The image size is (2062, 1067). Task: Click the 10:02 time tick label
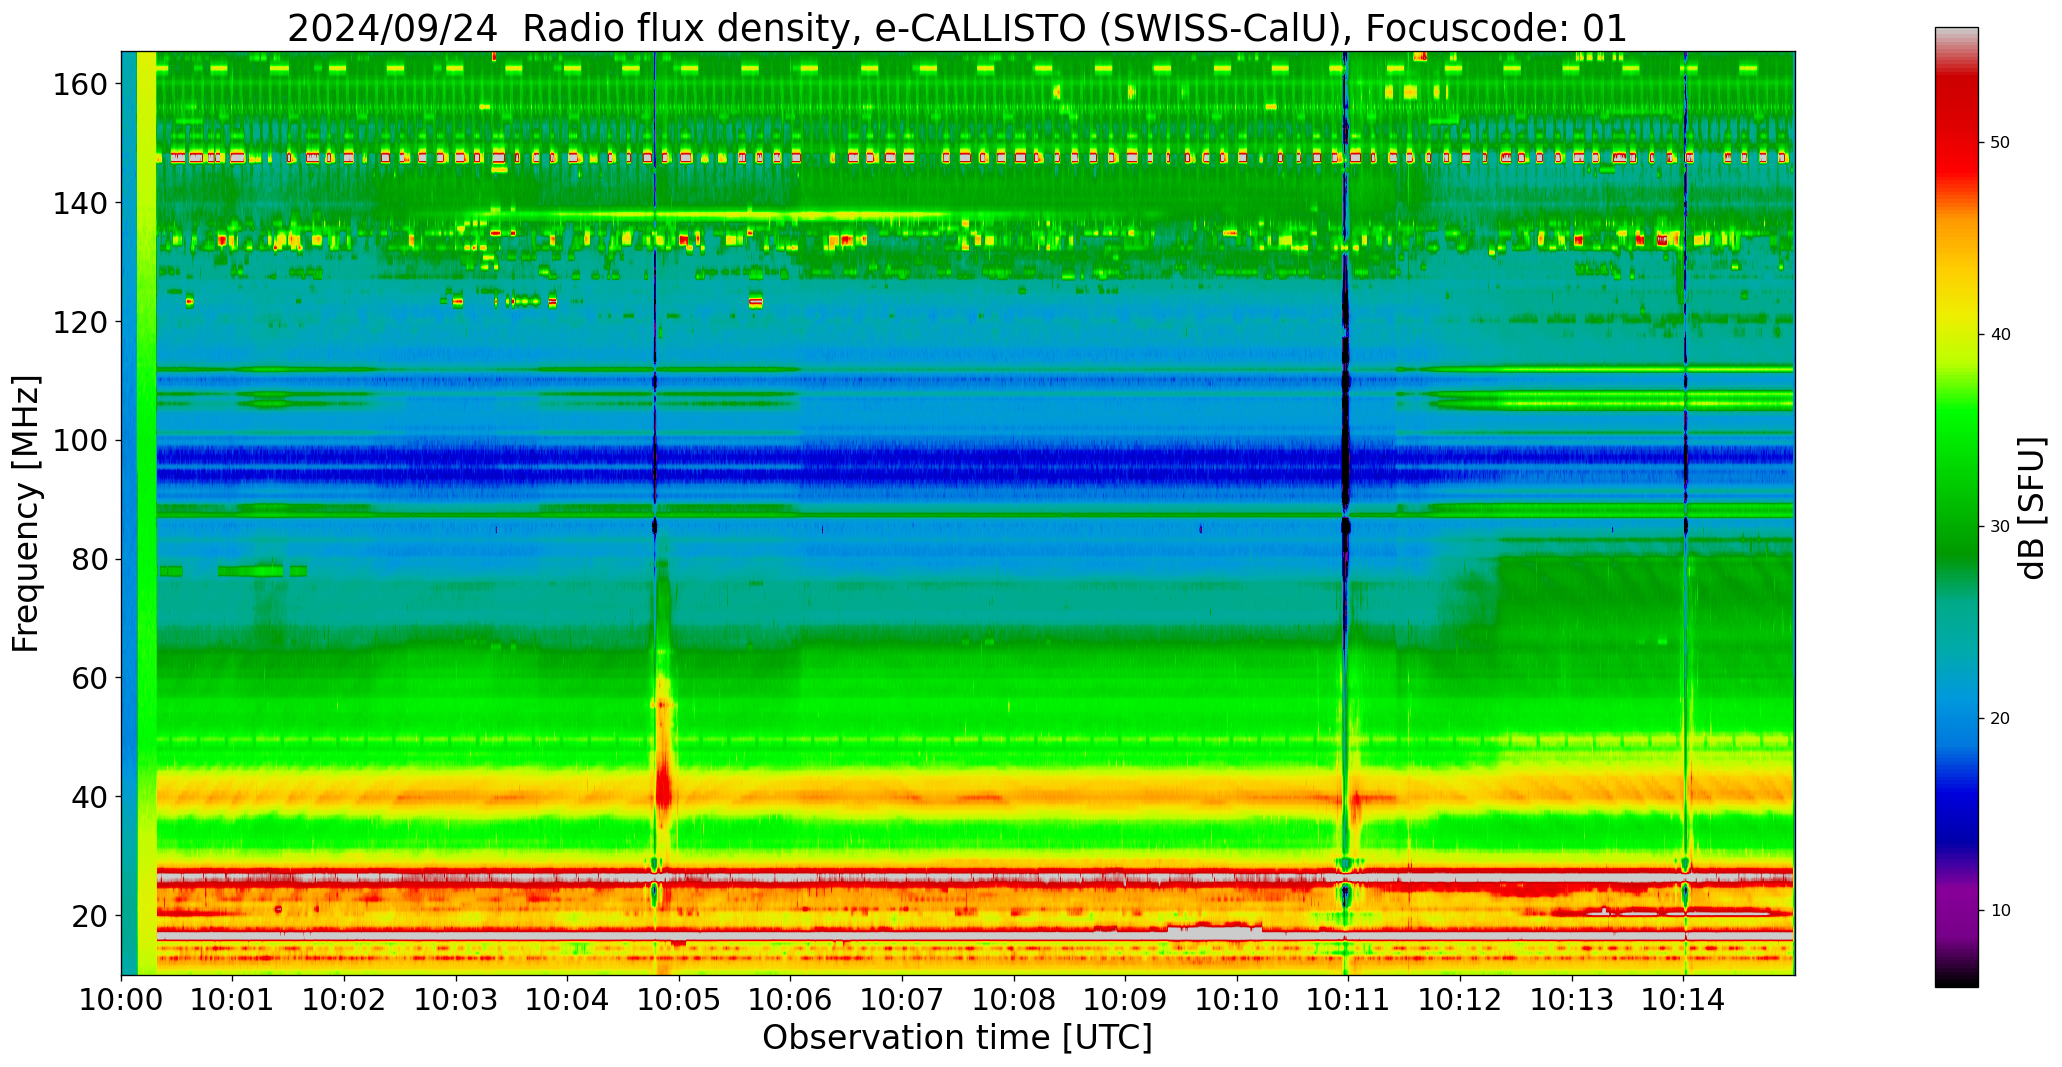[x=345, y=1000]
